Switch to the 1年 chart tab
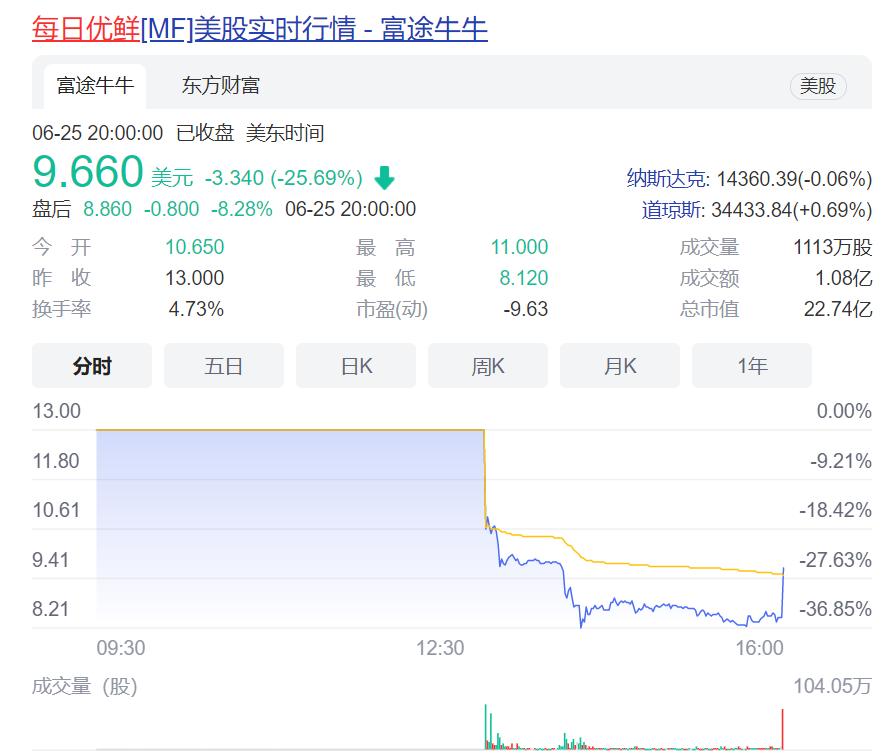The image size is (893, 755). 752,366
